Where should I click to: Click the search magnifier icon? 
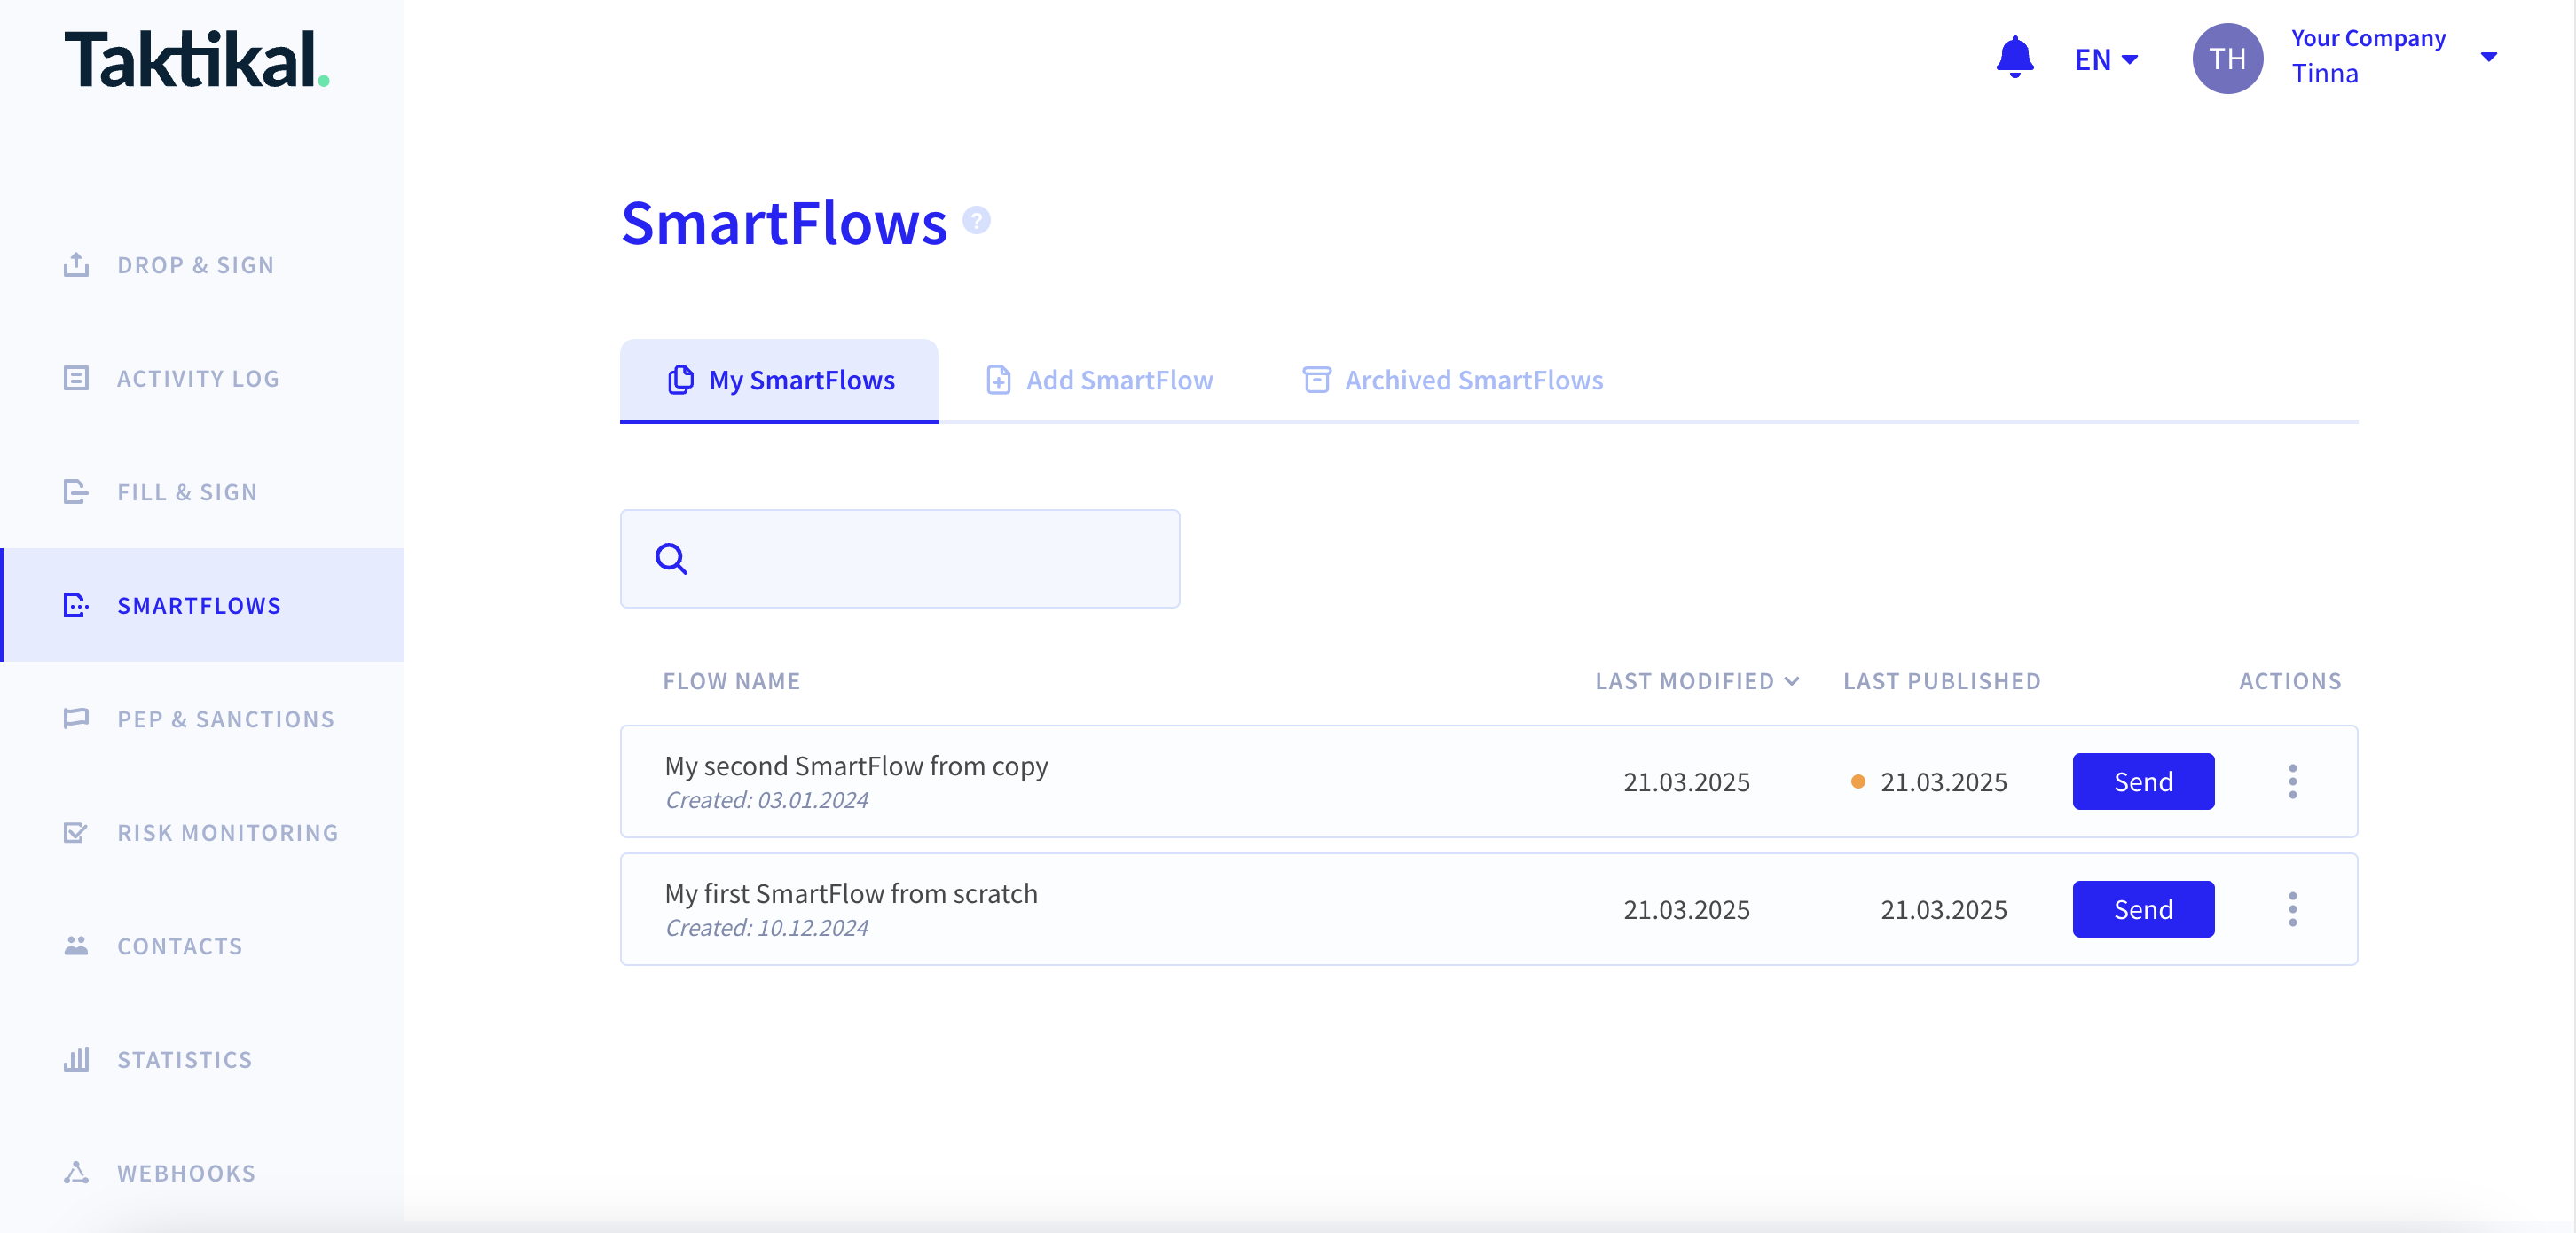tap(671, 558)
